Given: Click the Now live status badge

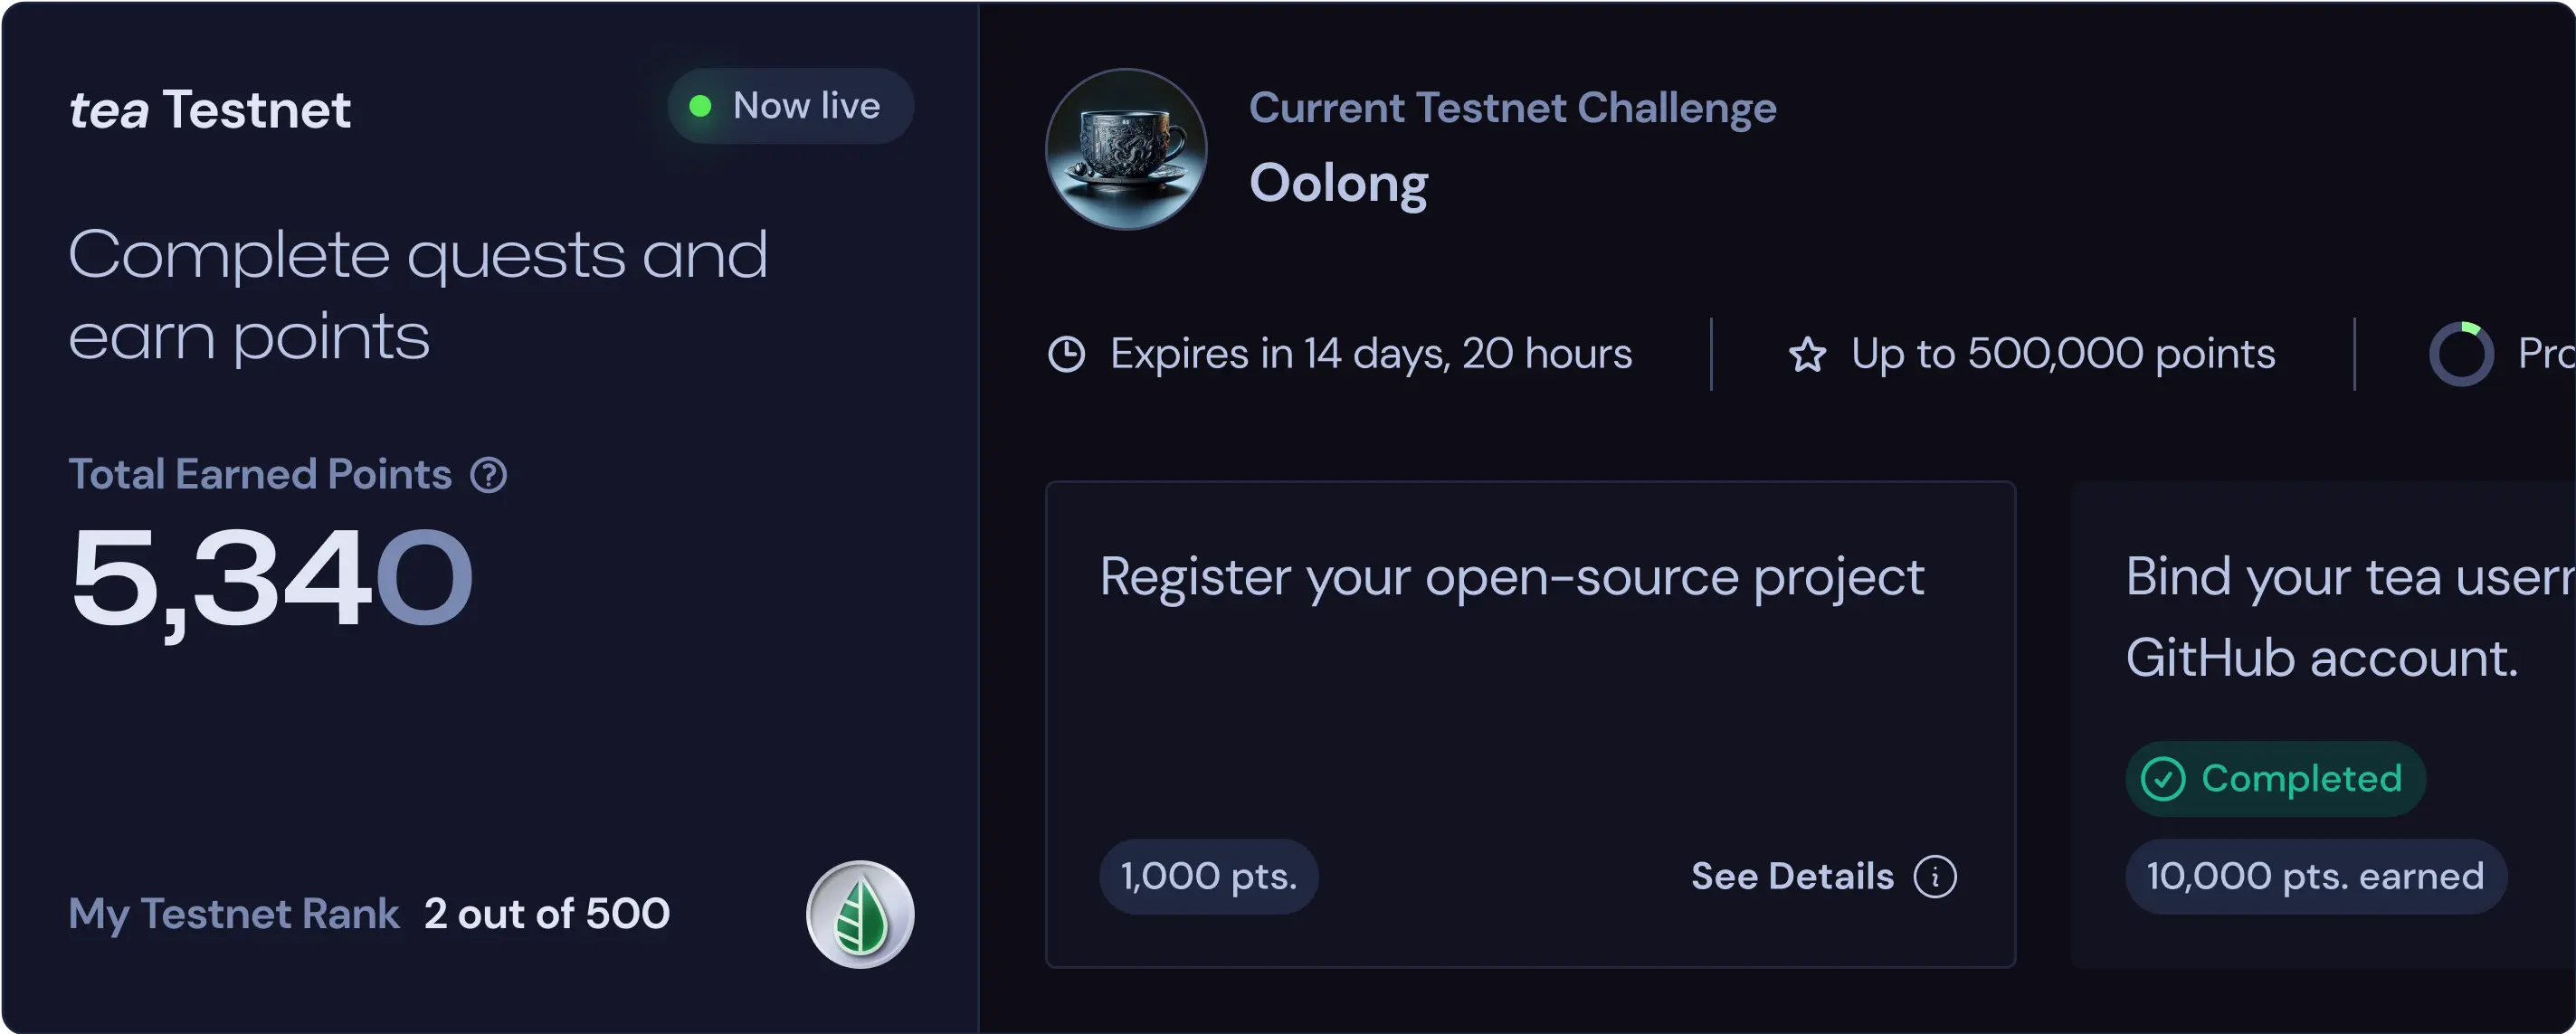Looking at the screenshot, I should pos(791,106).
